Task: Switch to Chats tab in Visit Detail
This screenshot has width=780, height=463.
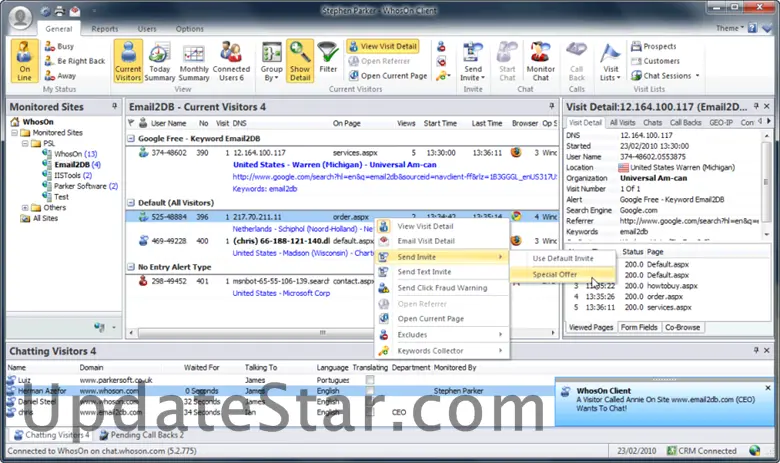Action: coord(652,122)
